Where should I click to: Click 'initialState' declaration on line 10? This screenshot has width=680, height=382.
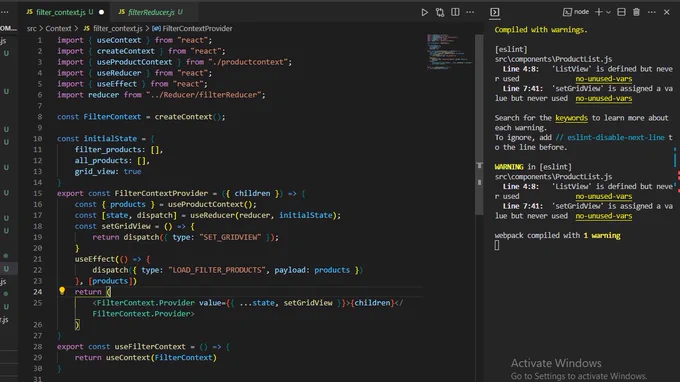[x=110, y=139]
